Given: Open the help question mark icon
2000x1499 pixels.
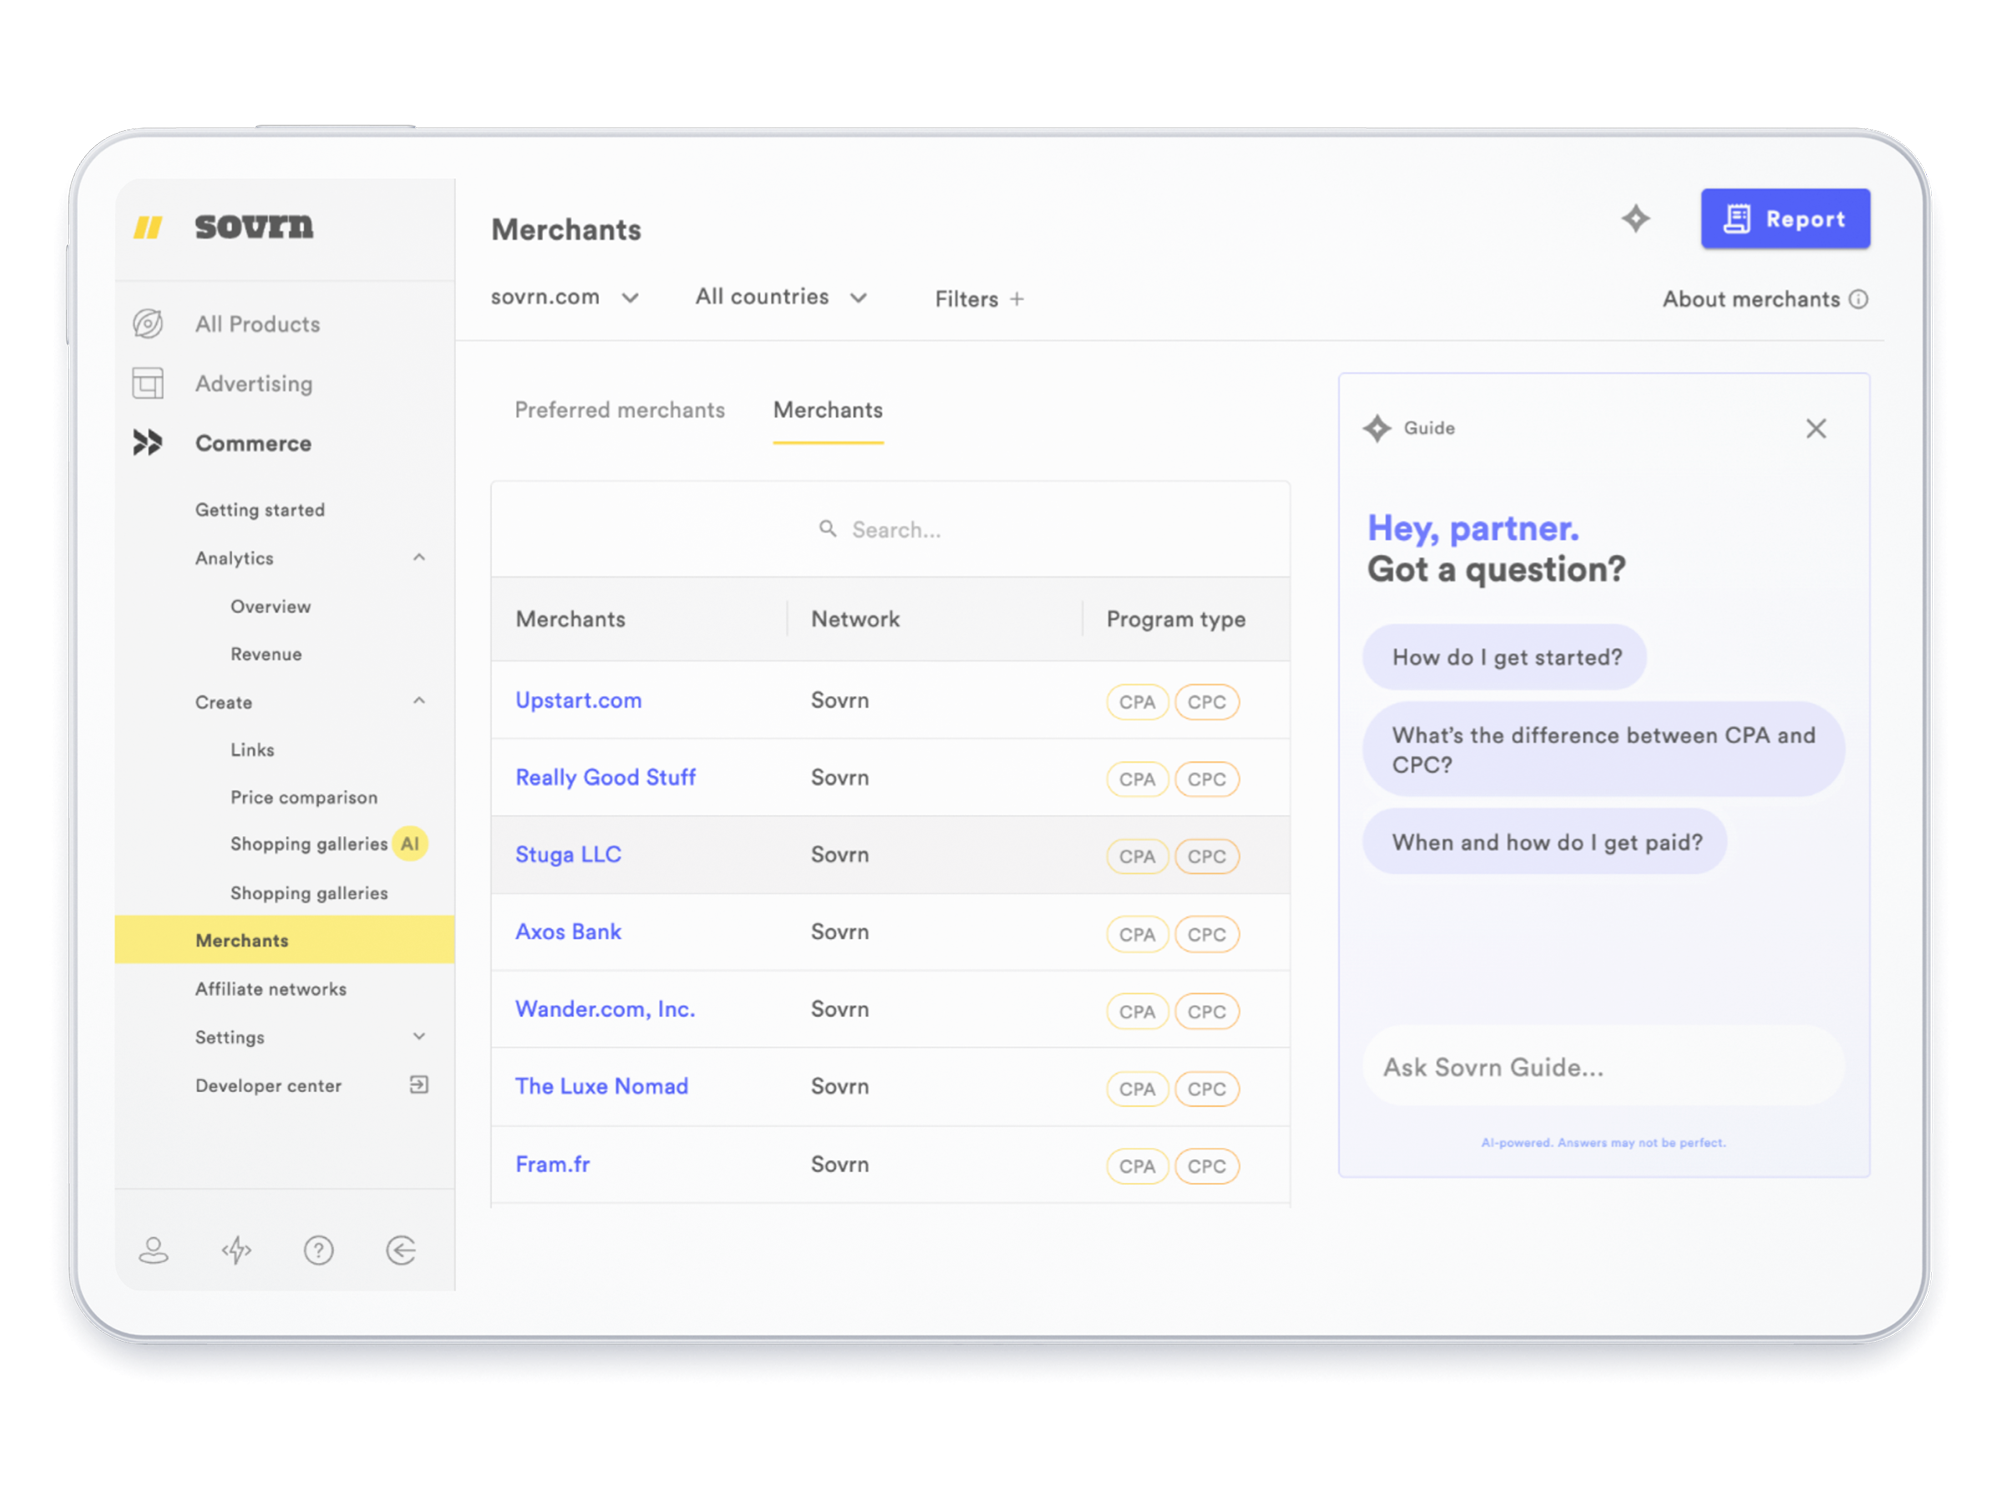Looking at the screenshot, I should tap(319, 1250).
